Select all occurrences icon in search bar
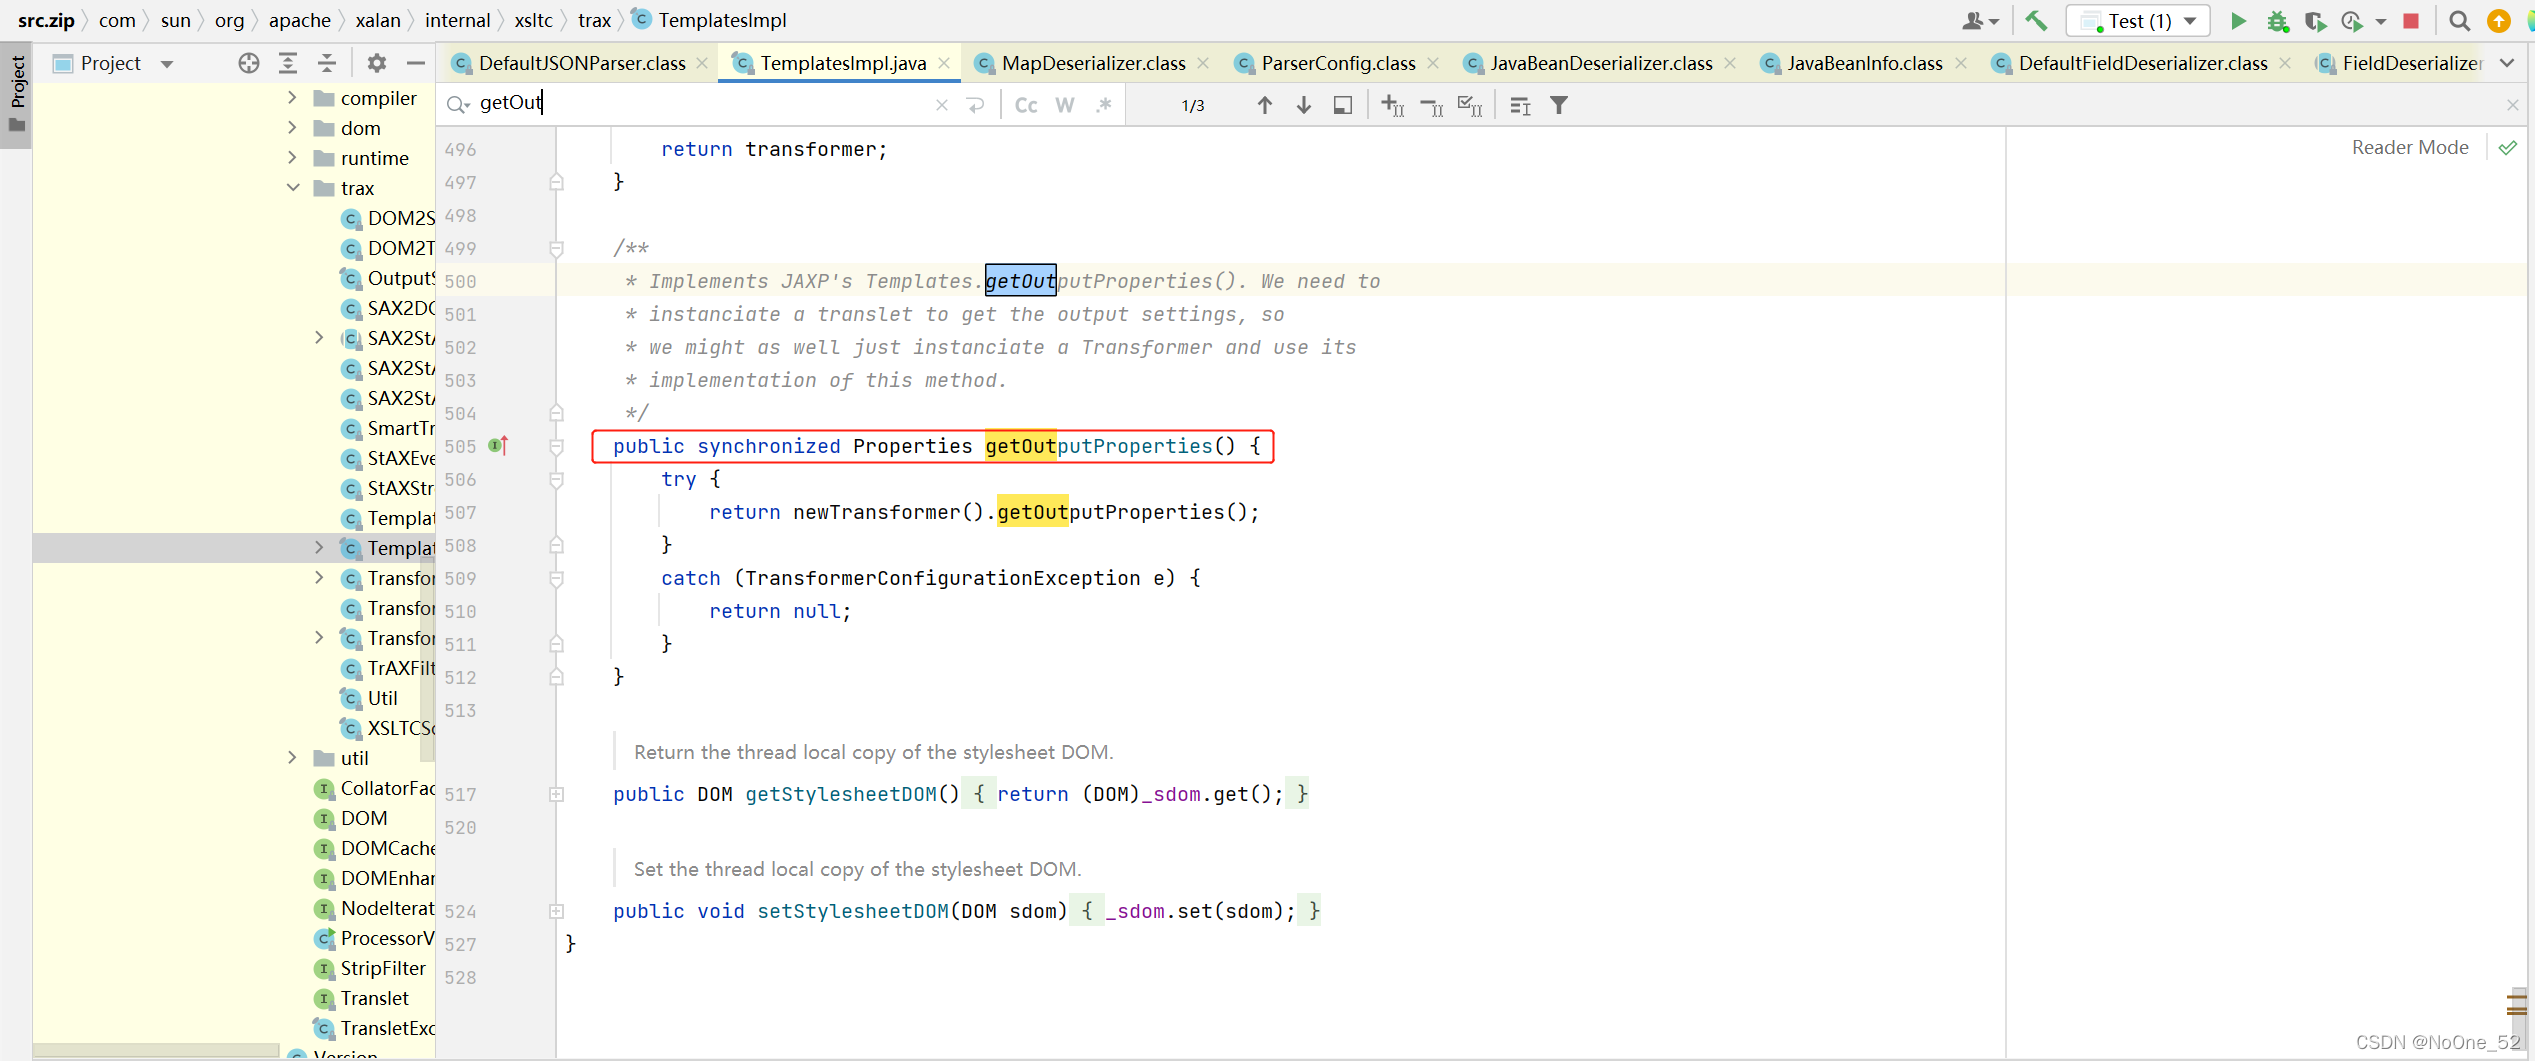The image size is (2535, 1061). click(1470, 105)
